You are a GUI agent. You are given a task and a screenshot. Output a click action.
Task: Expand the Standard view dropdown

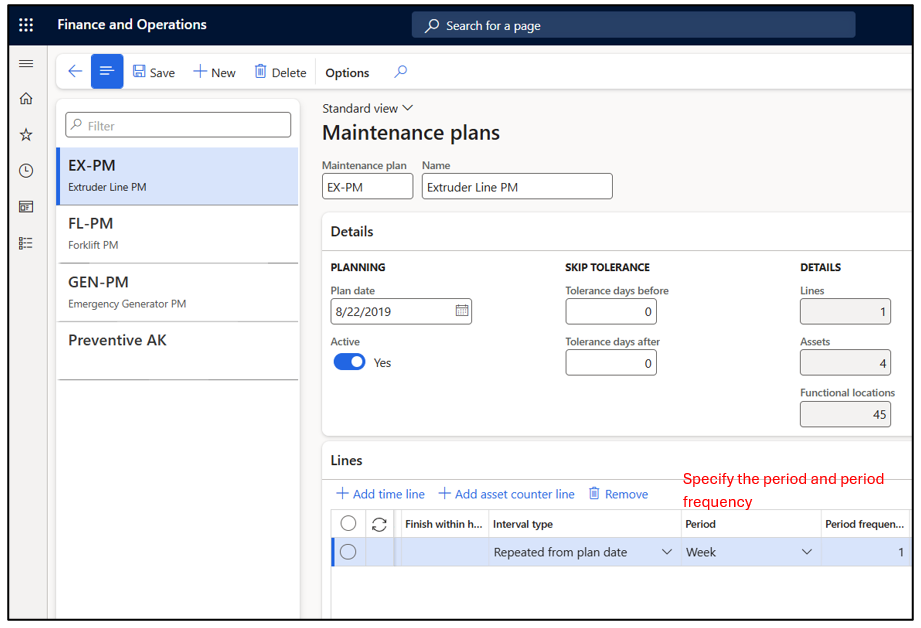[368, 109]
